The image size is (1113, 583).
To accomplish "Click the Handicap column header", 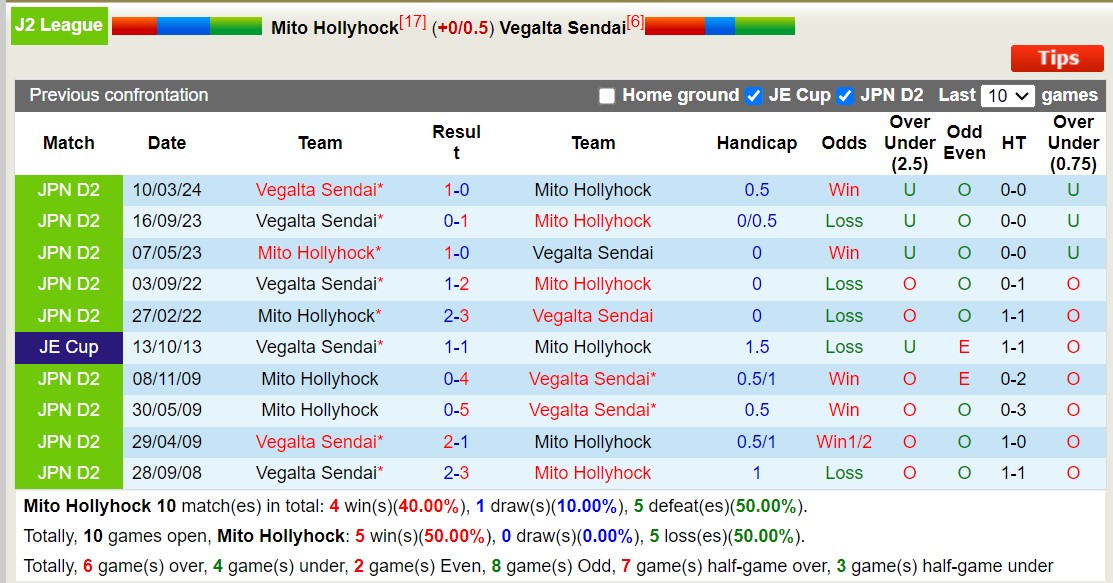I will 757,143.
